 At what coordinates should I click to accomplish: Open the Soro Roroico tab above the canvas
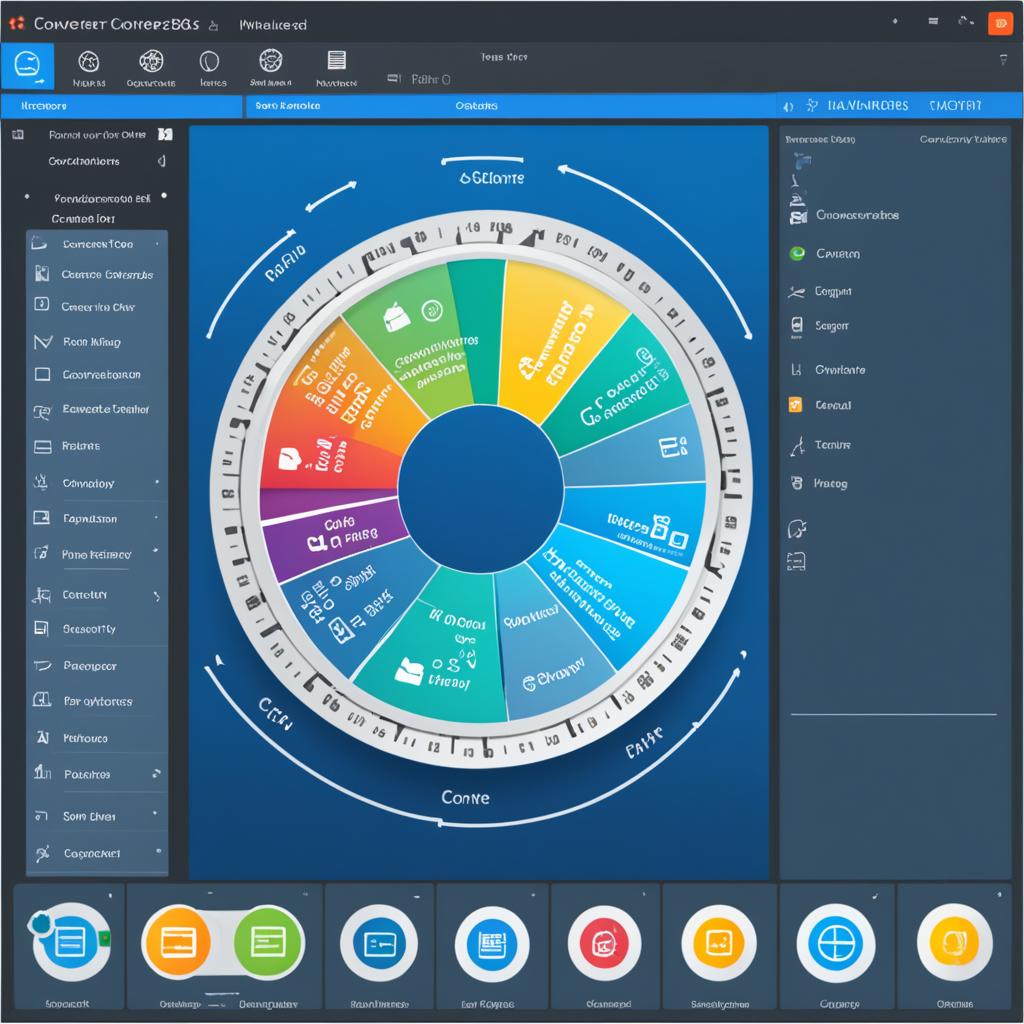pyautogui.click(x=287, y=106)
